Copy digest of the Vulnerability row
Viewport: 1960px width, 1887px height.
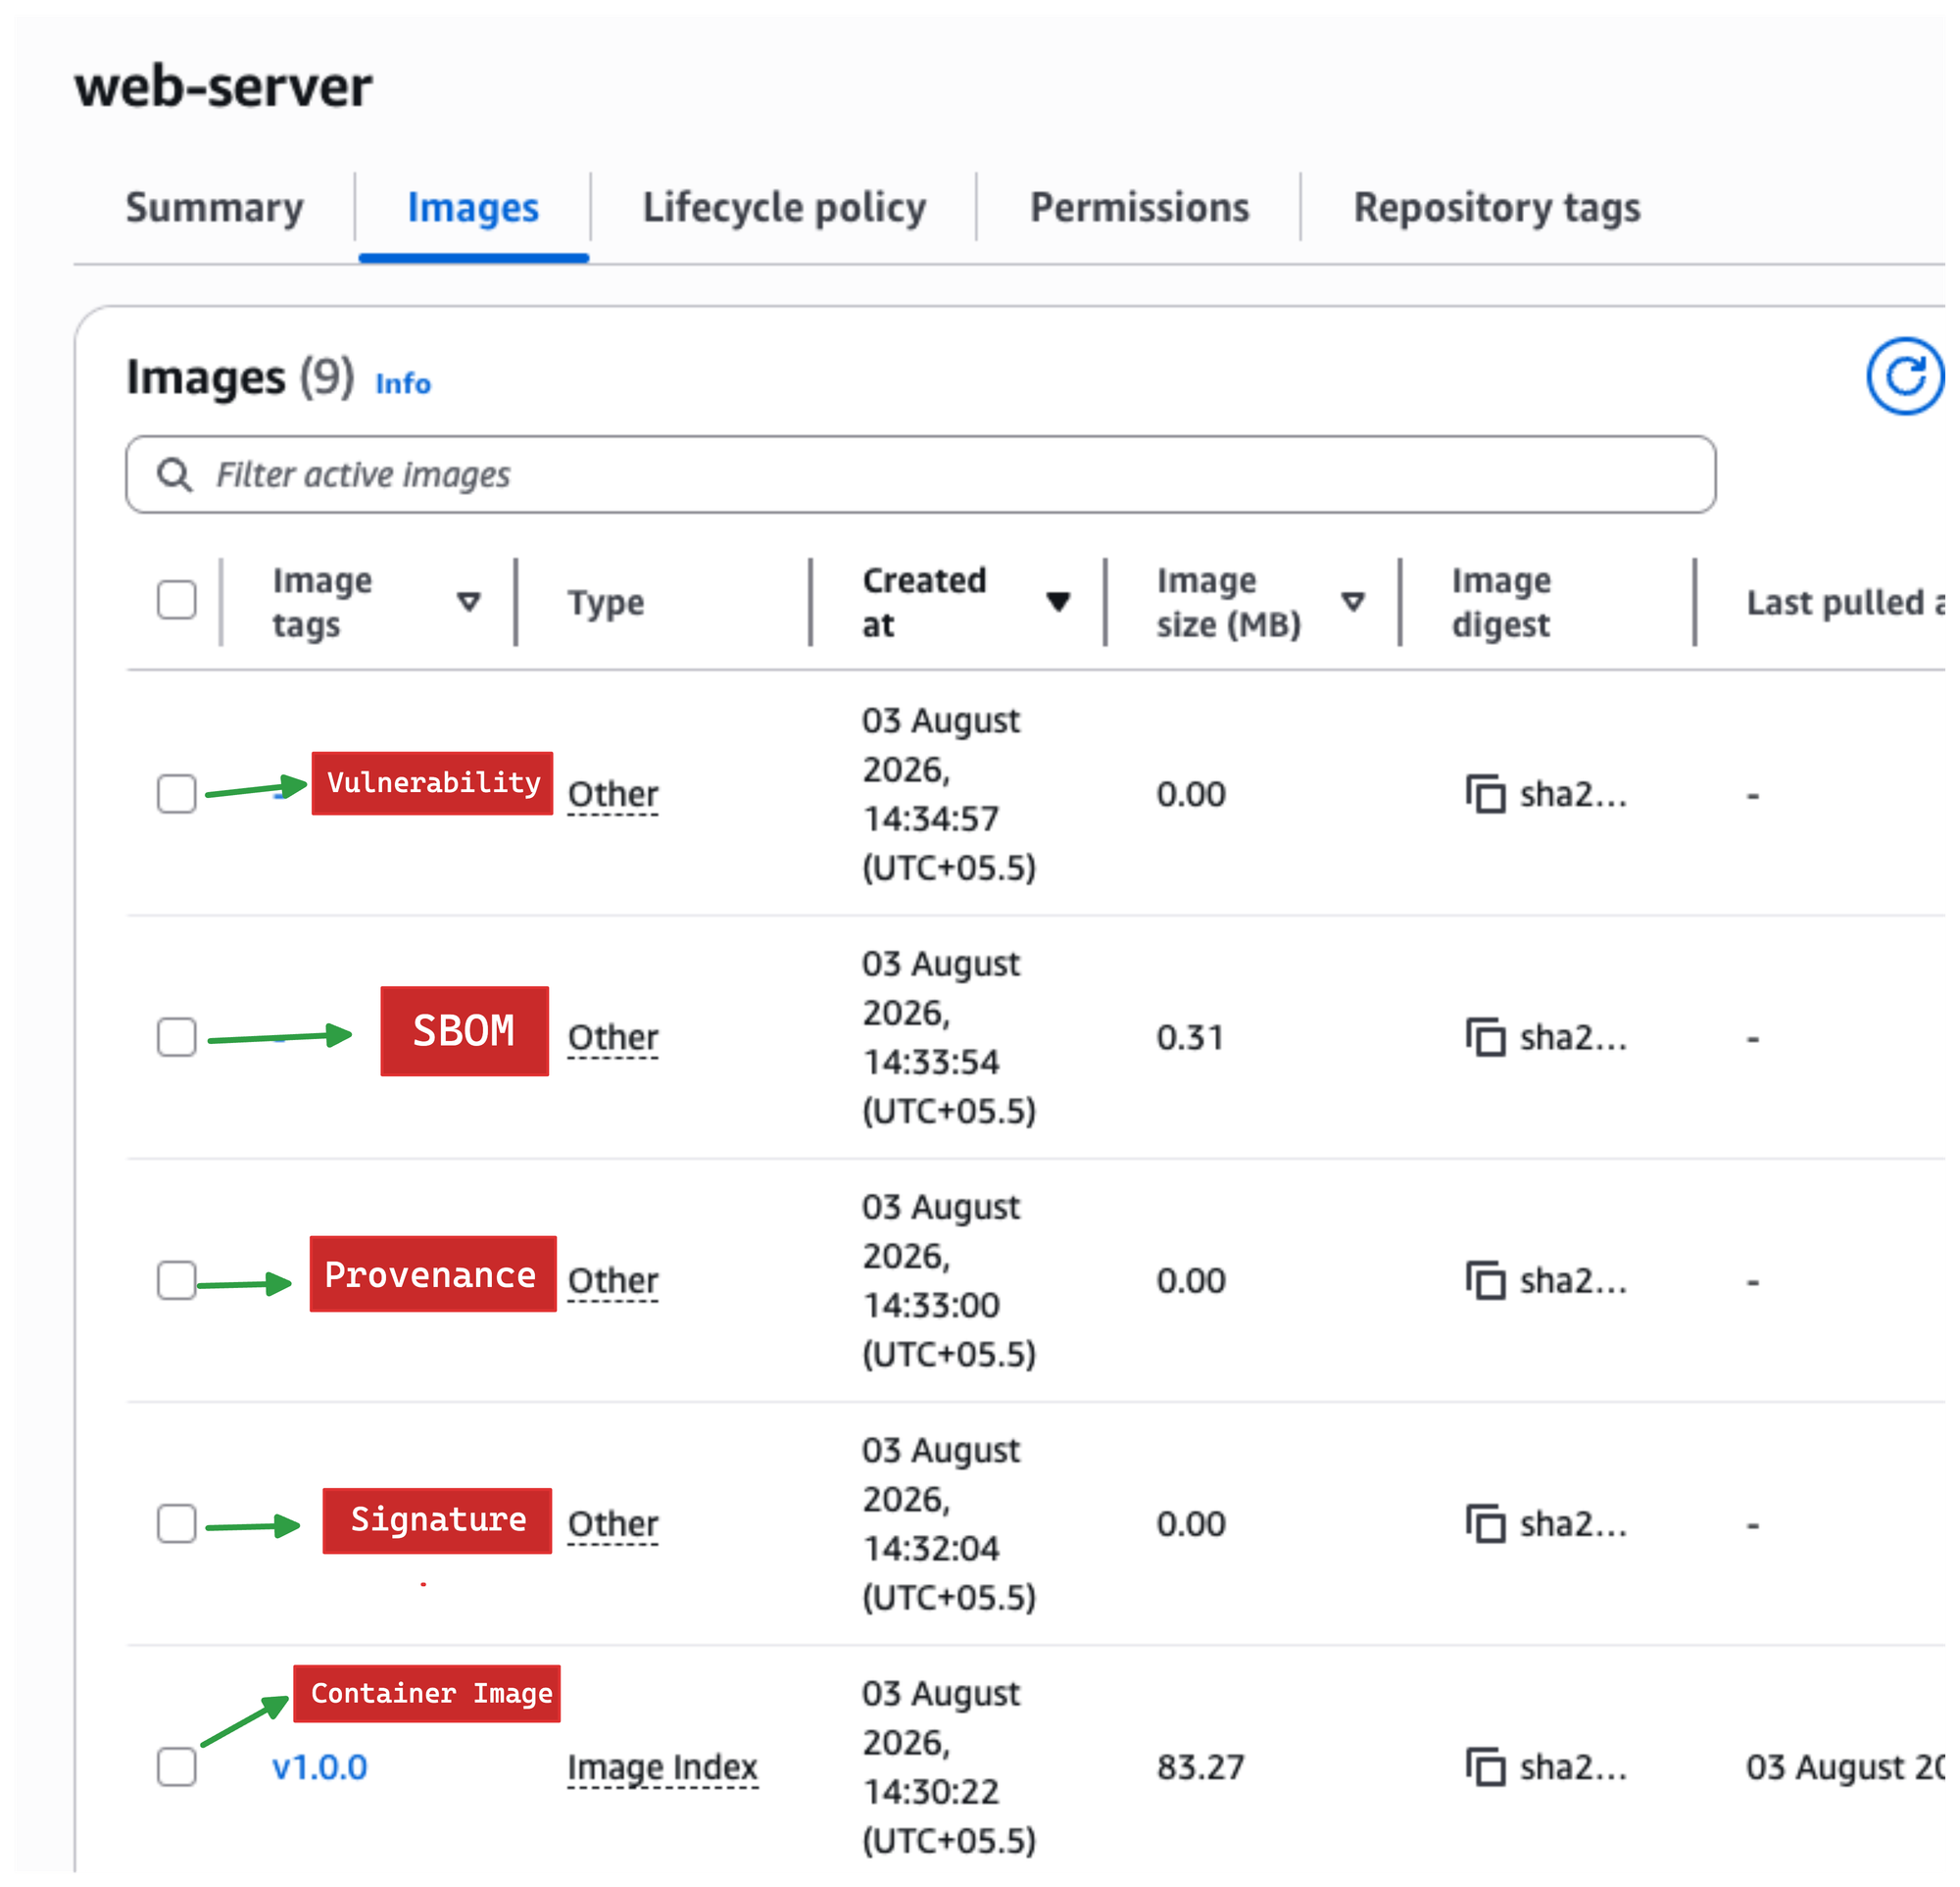pos(1486,794)
